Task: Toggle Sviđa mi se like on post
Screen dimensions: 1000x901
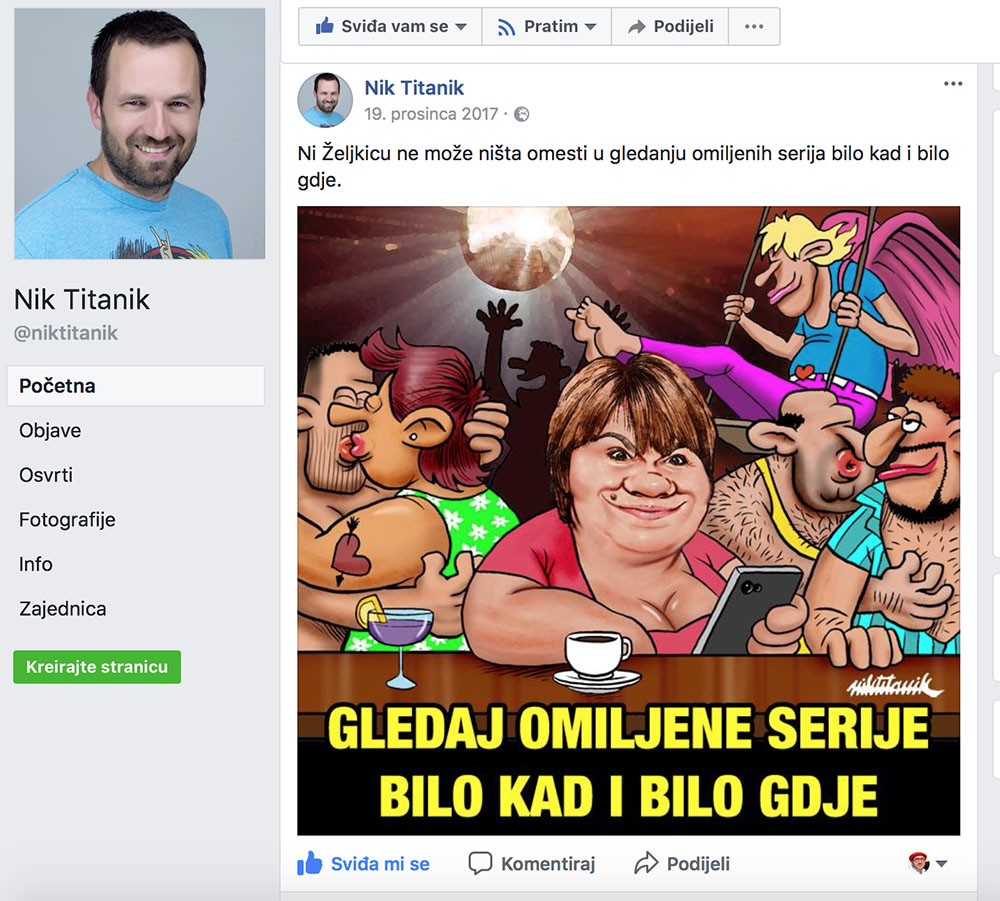Action: (x=364, y=863)
